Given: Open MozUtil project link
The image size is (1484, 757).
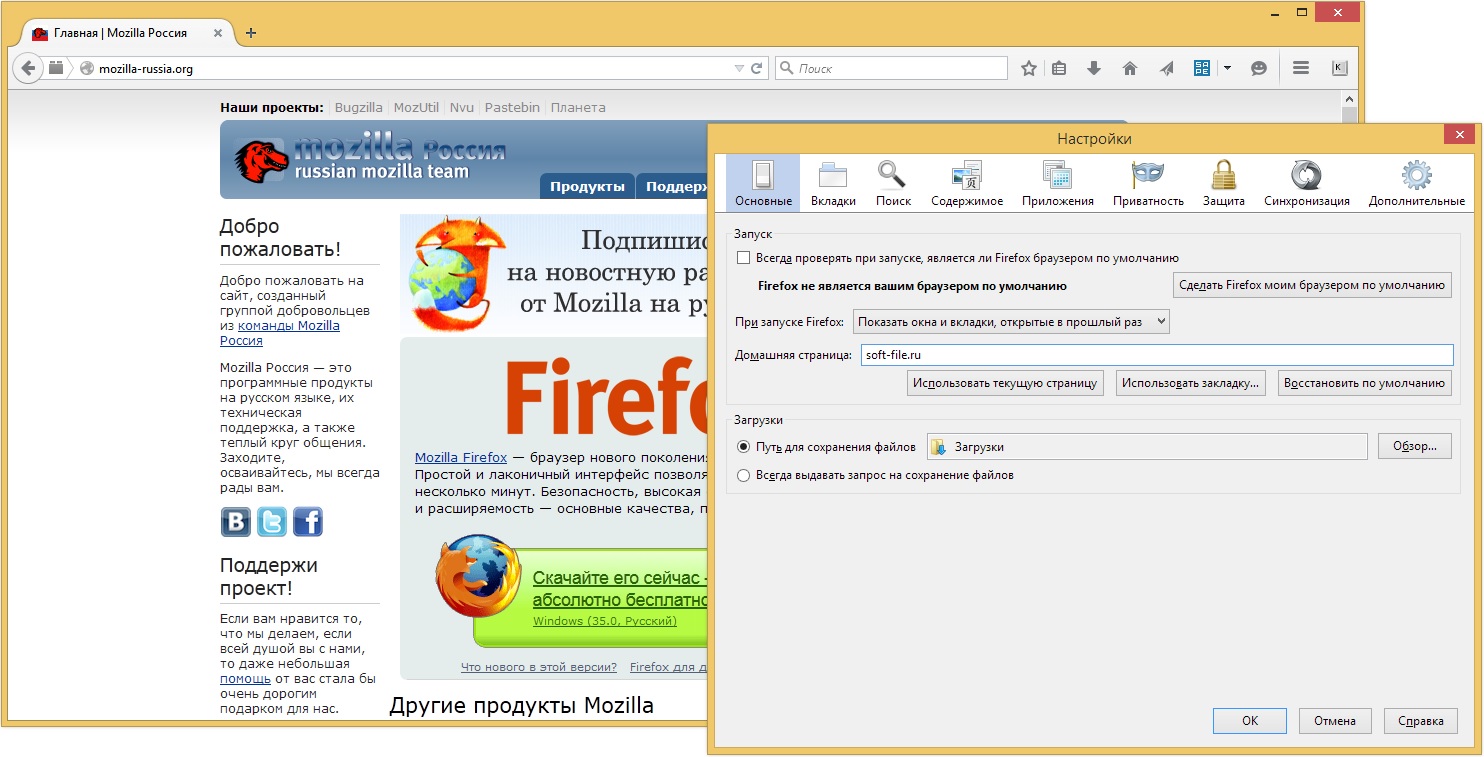Looking at the screenshot, I should coord(416,107).
